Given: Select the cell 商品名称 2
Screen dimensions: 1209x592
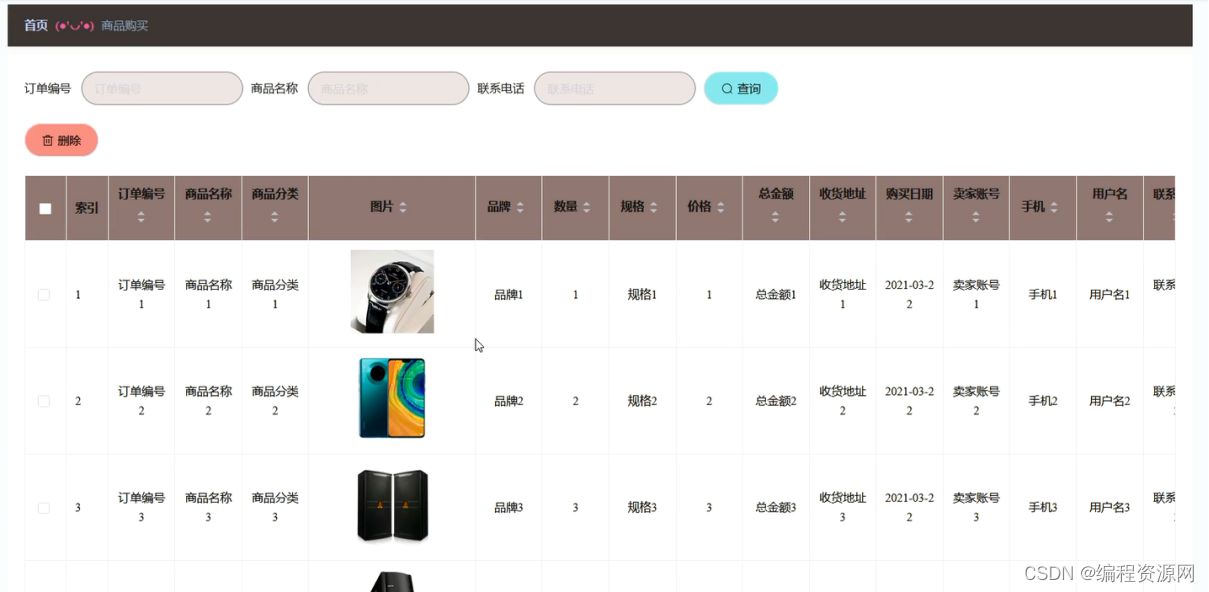Looking at the screenshot, I should pyautogui.click(x=208, y=401).
